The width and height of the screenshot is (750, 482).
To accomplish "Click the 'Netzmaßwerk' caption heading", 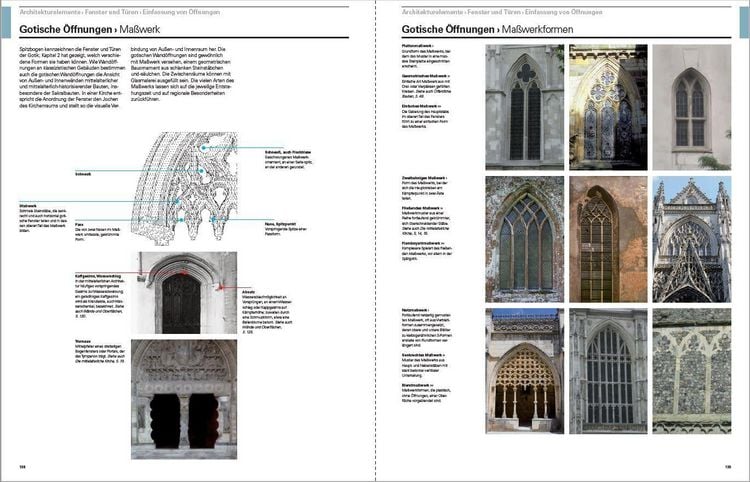I will click(416, 310).
